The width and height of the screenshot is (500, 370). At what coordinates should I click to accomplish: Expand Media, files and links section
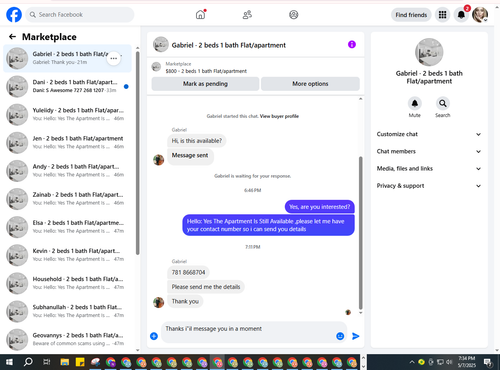click(429, 168)
